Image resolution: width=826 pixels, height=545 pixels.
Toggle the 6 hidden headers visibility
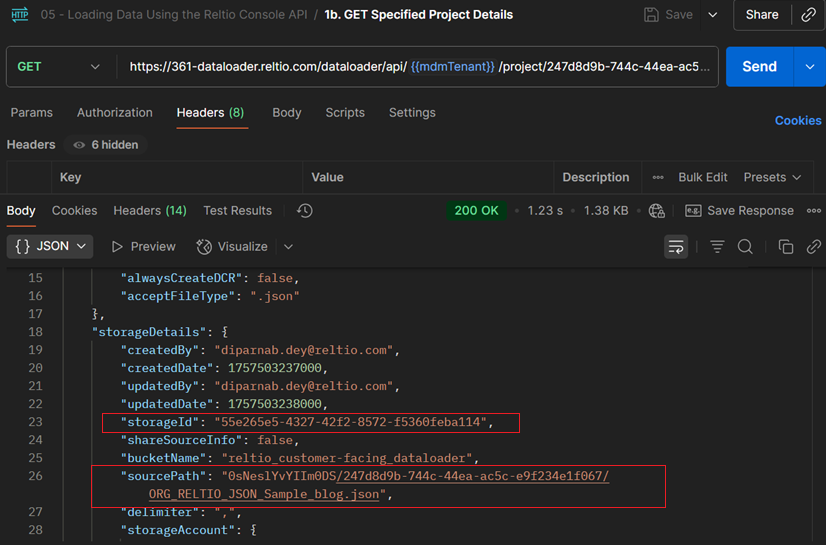[x=105, y=145]
